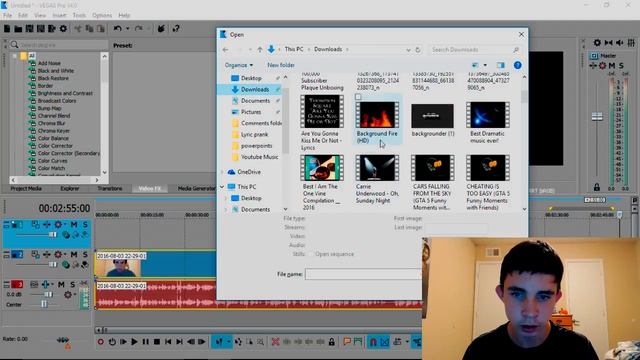Click Go to End in transport bar
Screen dimensions: 640x360
tap(179, 342)
